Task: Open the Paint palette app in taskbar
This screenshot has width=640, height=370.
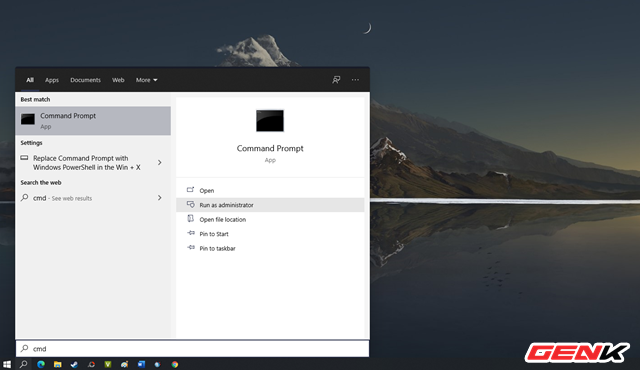Action: click(124, 364)
